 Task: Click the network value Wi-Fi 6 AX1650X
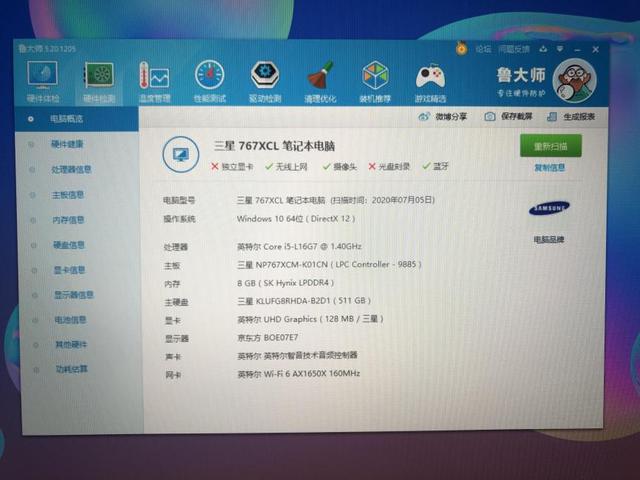[x=299, y=373]
